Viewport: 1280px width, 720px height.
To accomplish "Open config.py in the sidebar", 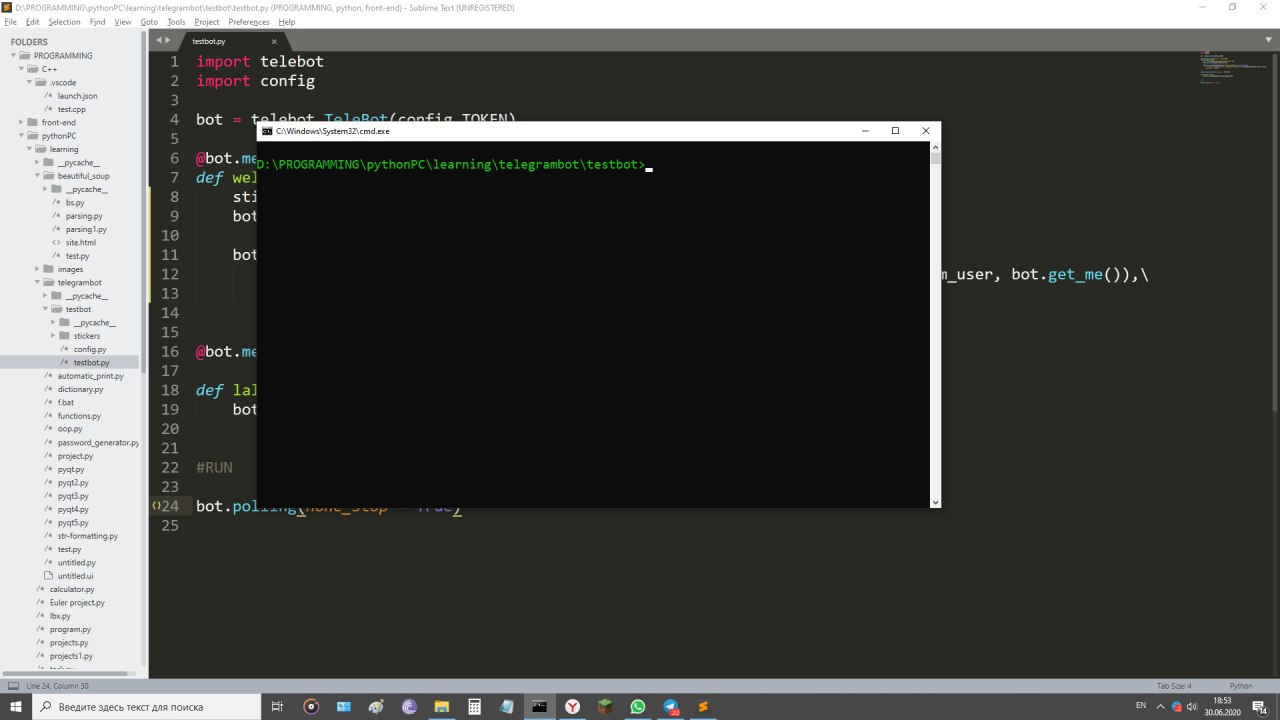I will coord(90,349).
